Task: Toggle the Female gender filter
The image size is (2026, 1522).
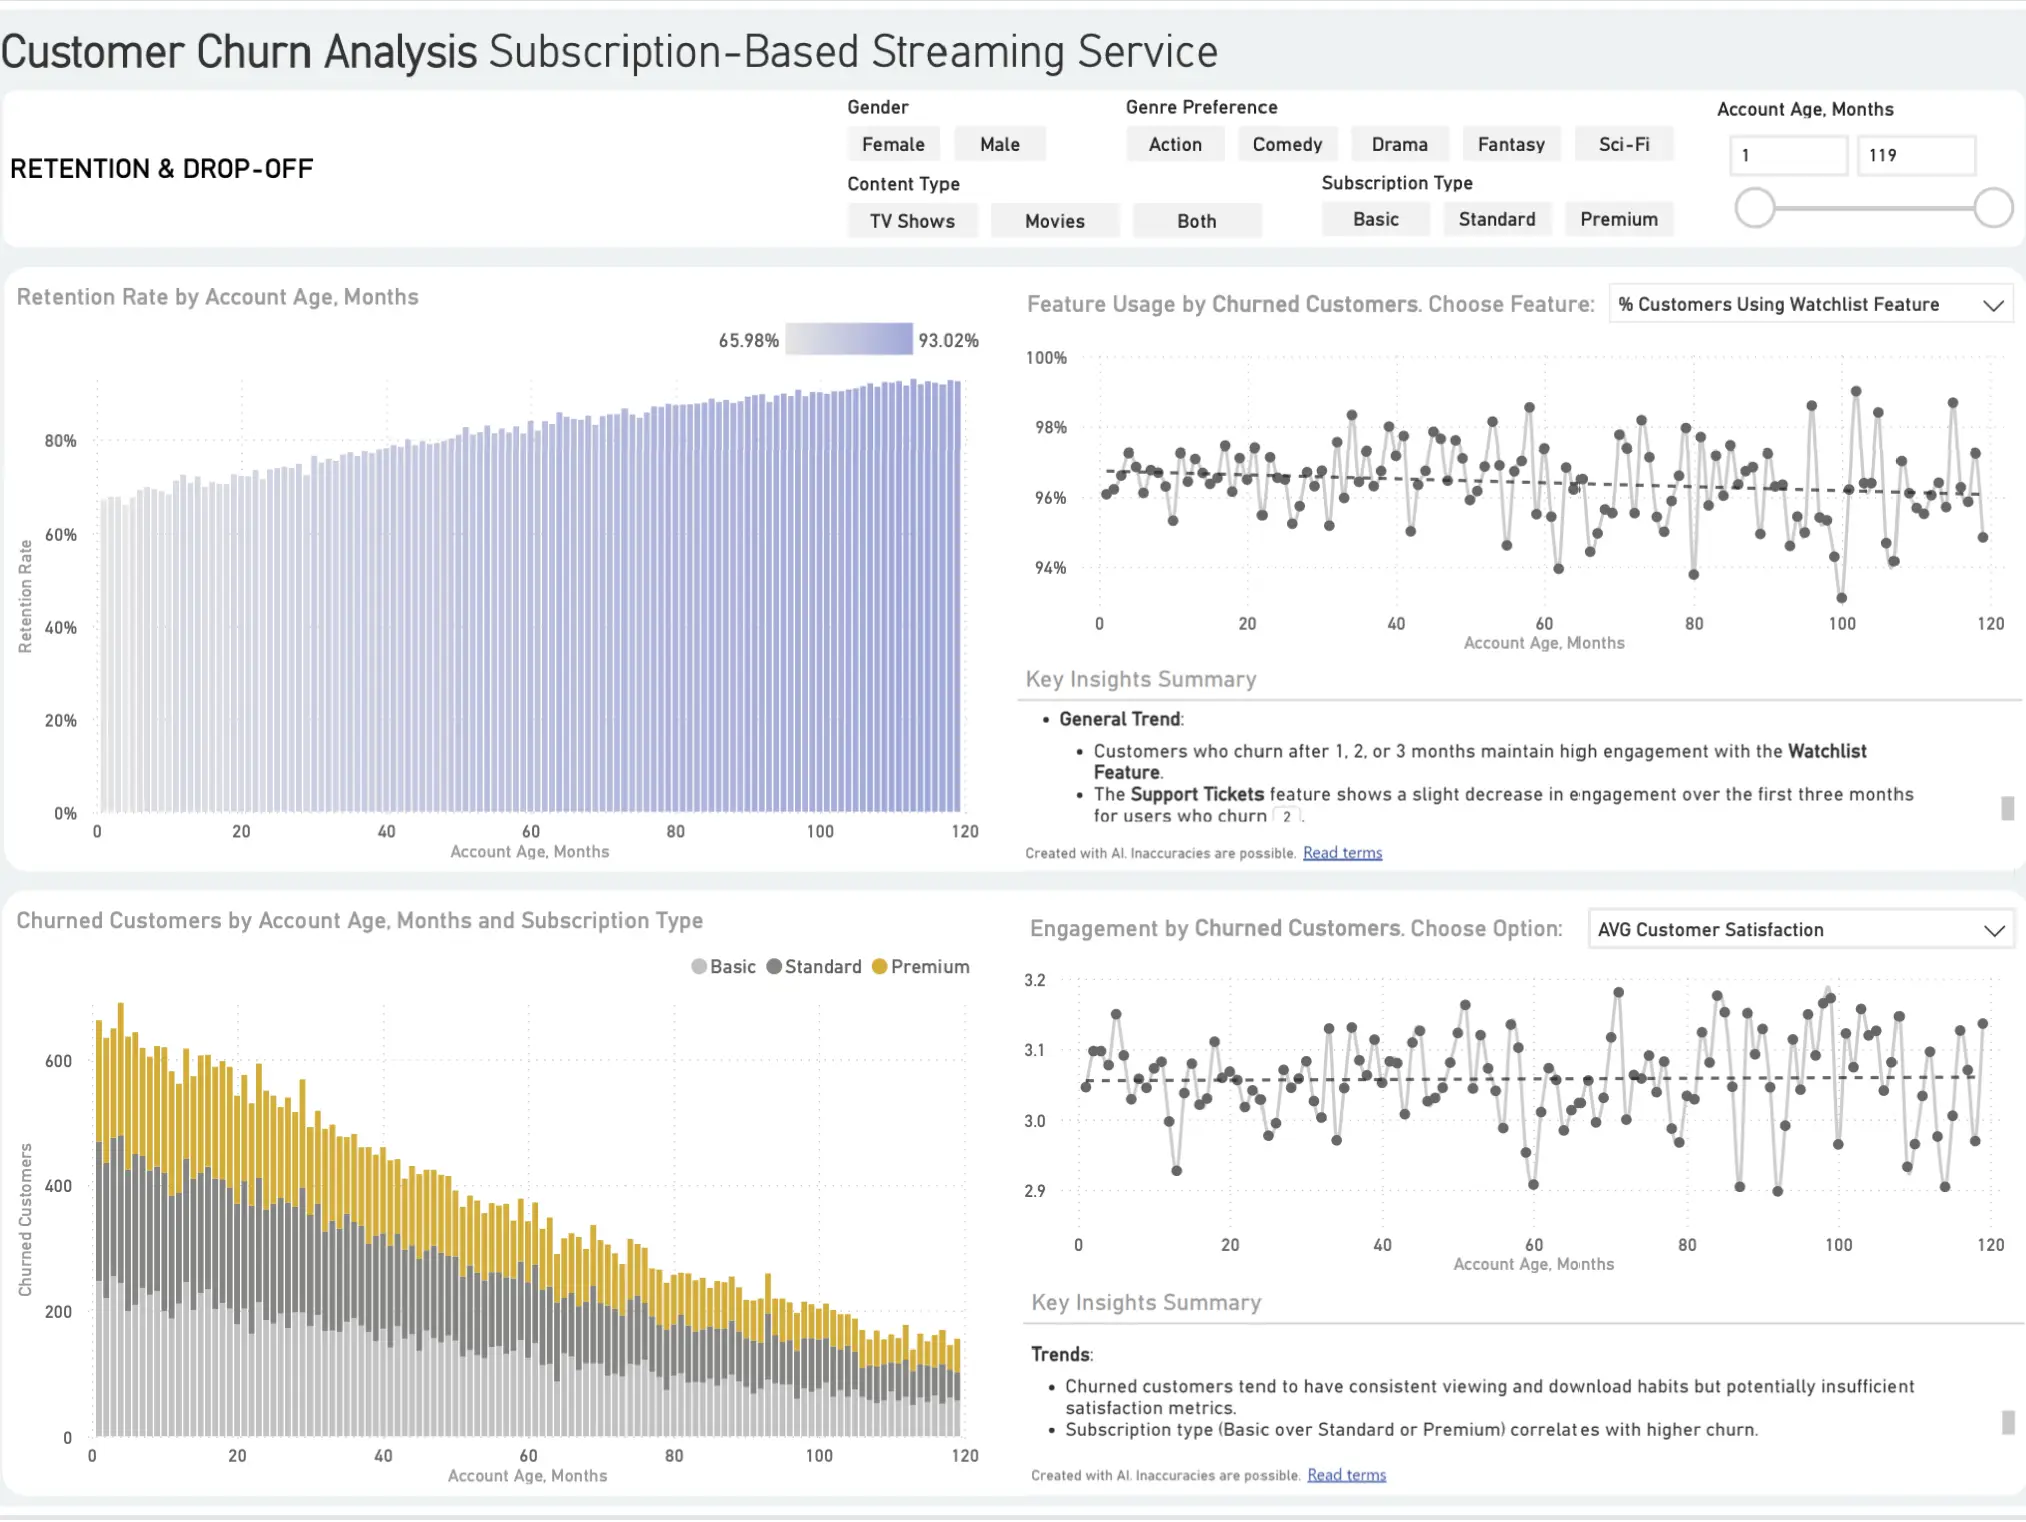Action: pos(893,144)
